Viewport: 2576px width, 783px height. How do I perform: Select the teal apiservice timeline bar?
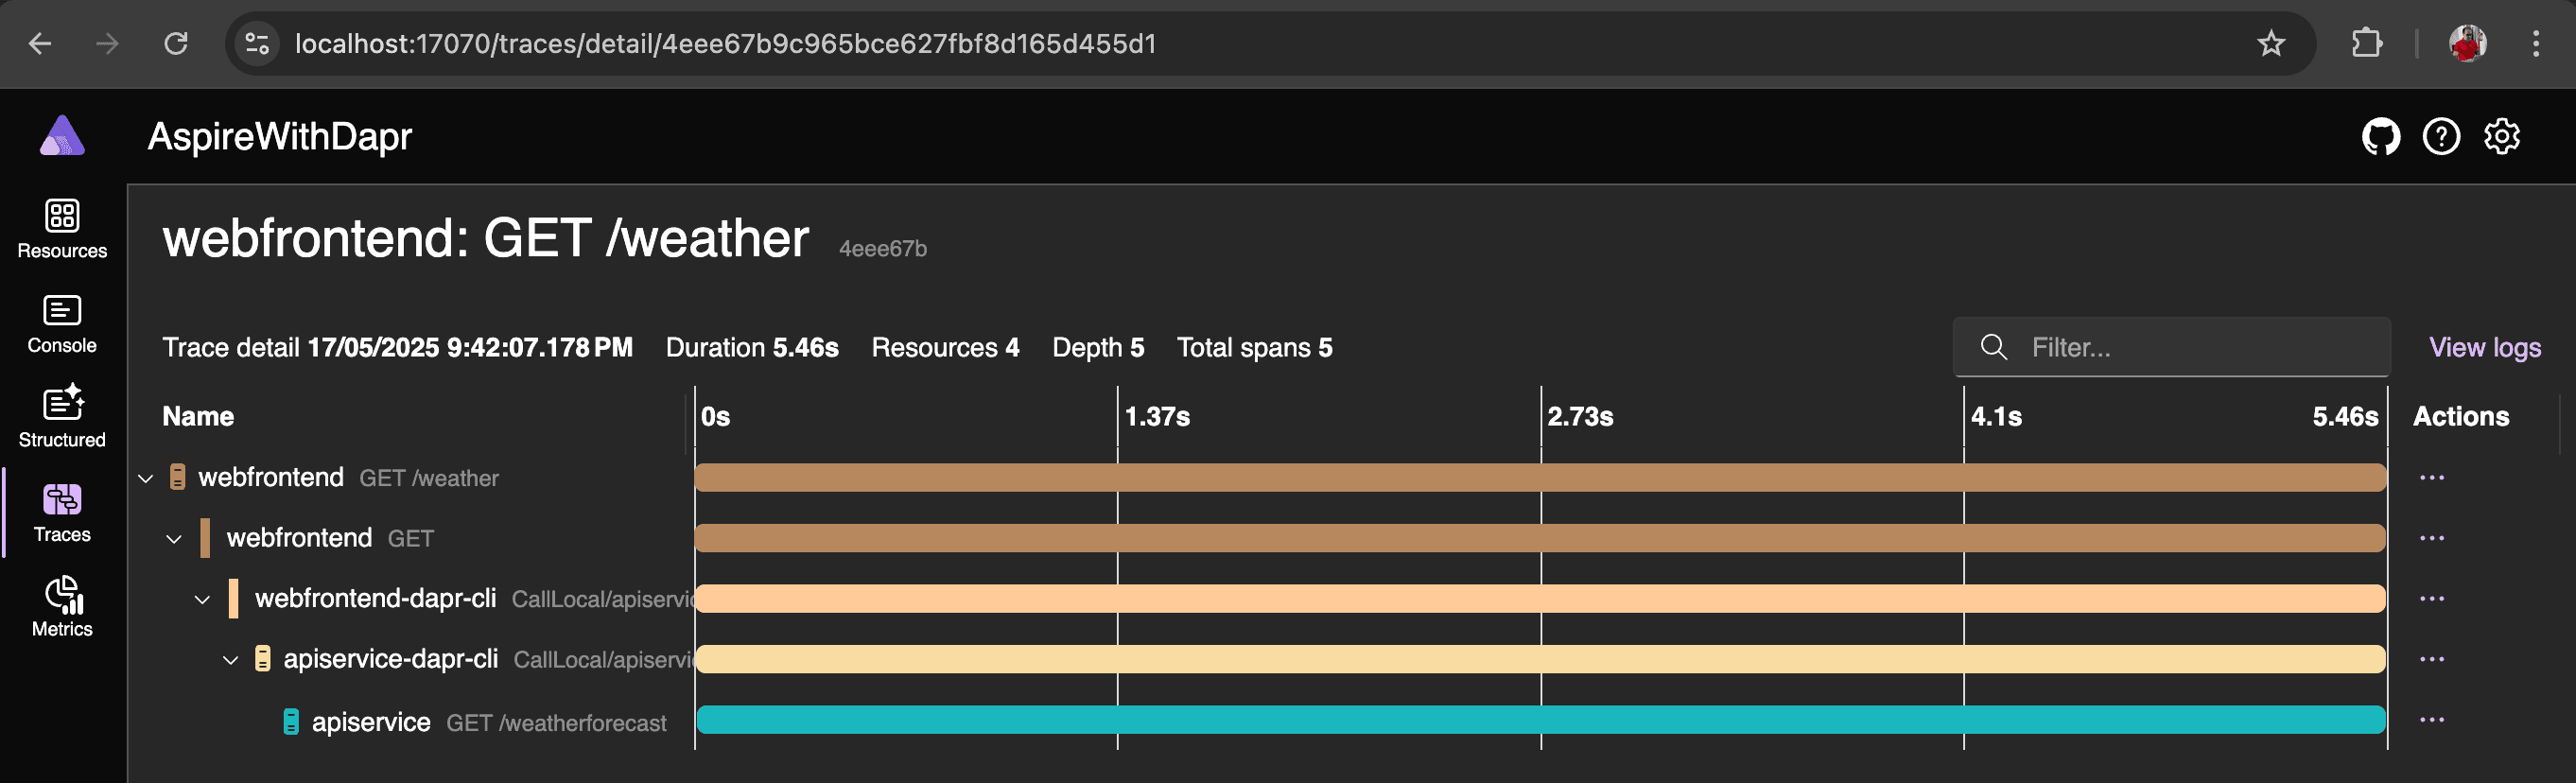(1541, 720)
